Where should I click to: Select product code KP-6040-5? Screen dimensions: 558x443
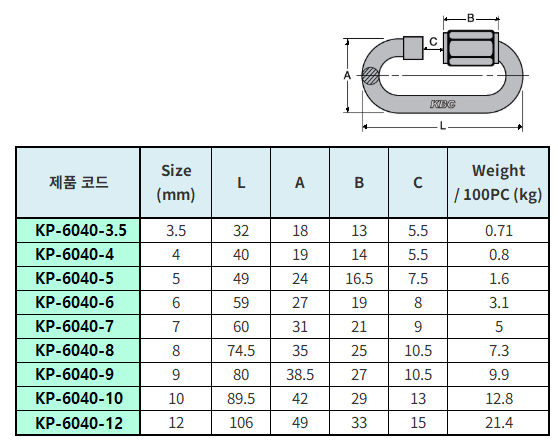coord(74,278)
